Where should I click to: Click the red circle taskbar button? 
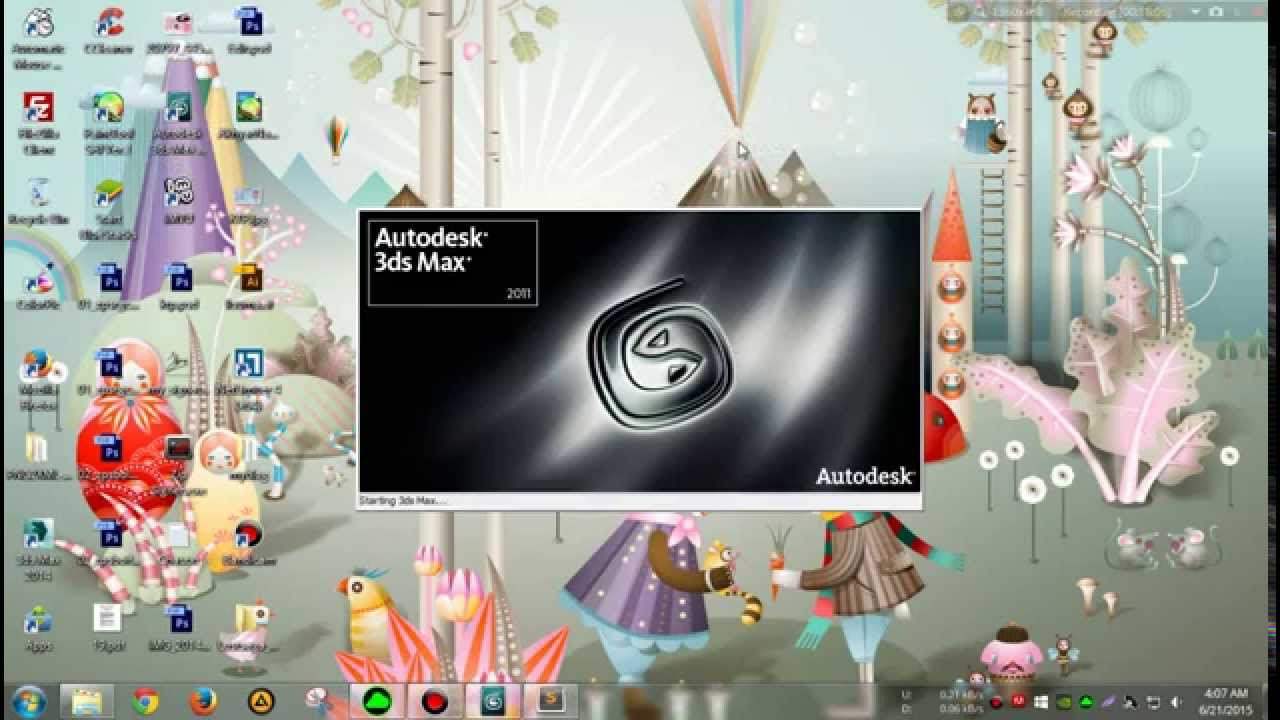pos(434,701)
